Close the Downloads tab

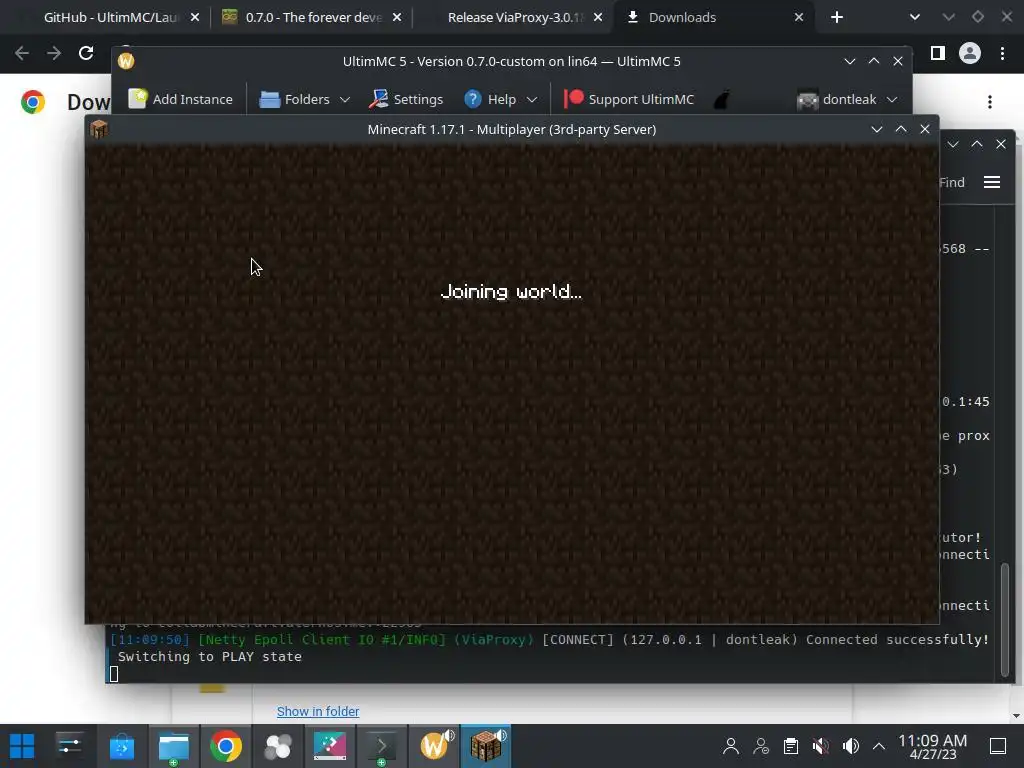[x=799, y=18]
